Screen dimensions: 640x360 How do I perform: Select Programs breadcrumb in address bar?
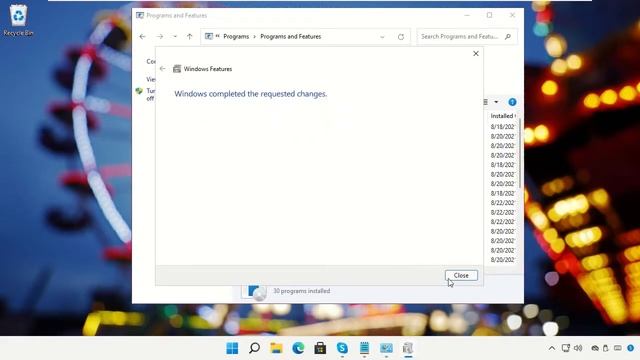(236, 36)
